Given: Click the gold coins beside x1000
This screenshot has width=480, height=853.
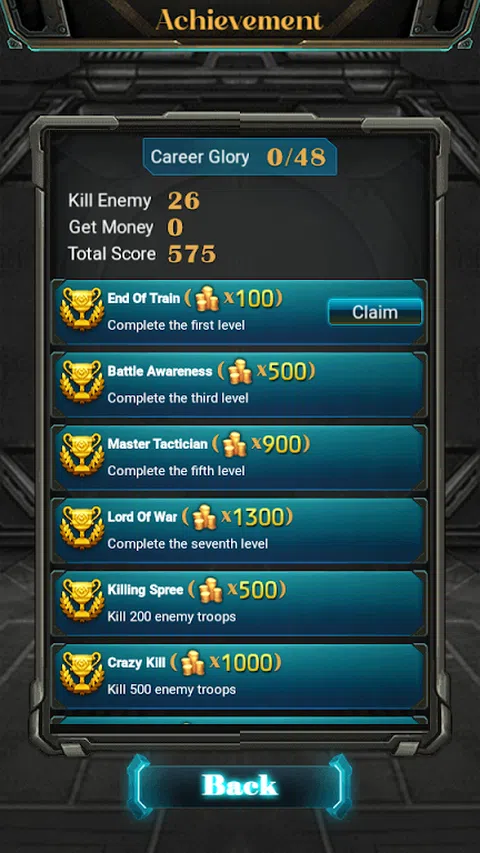Looking at the screenshot, I should (x=193, y=663).
